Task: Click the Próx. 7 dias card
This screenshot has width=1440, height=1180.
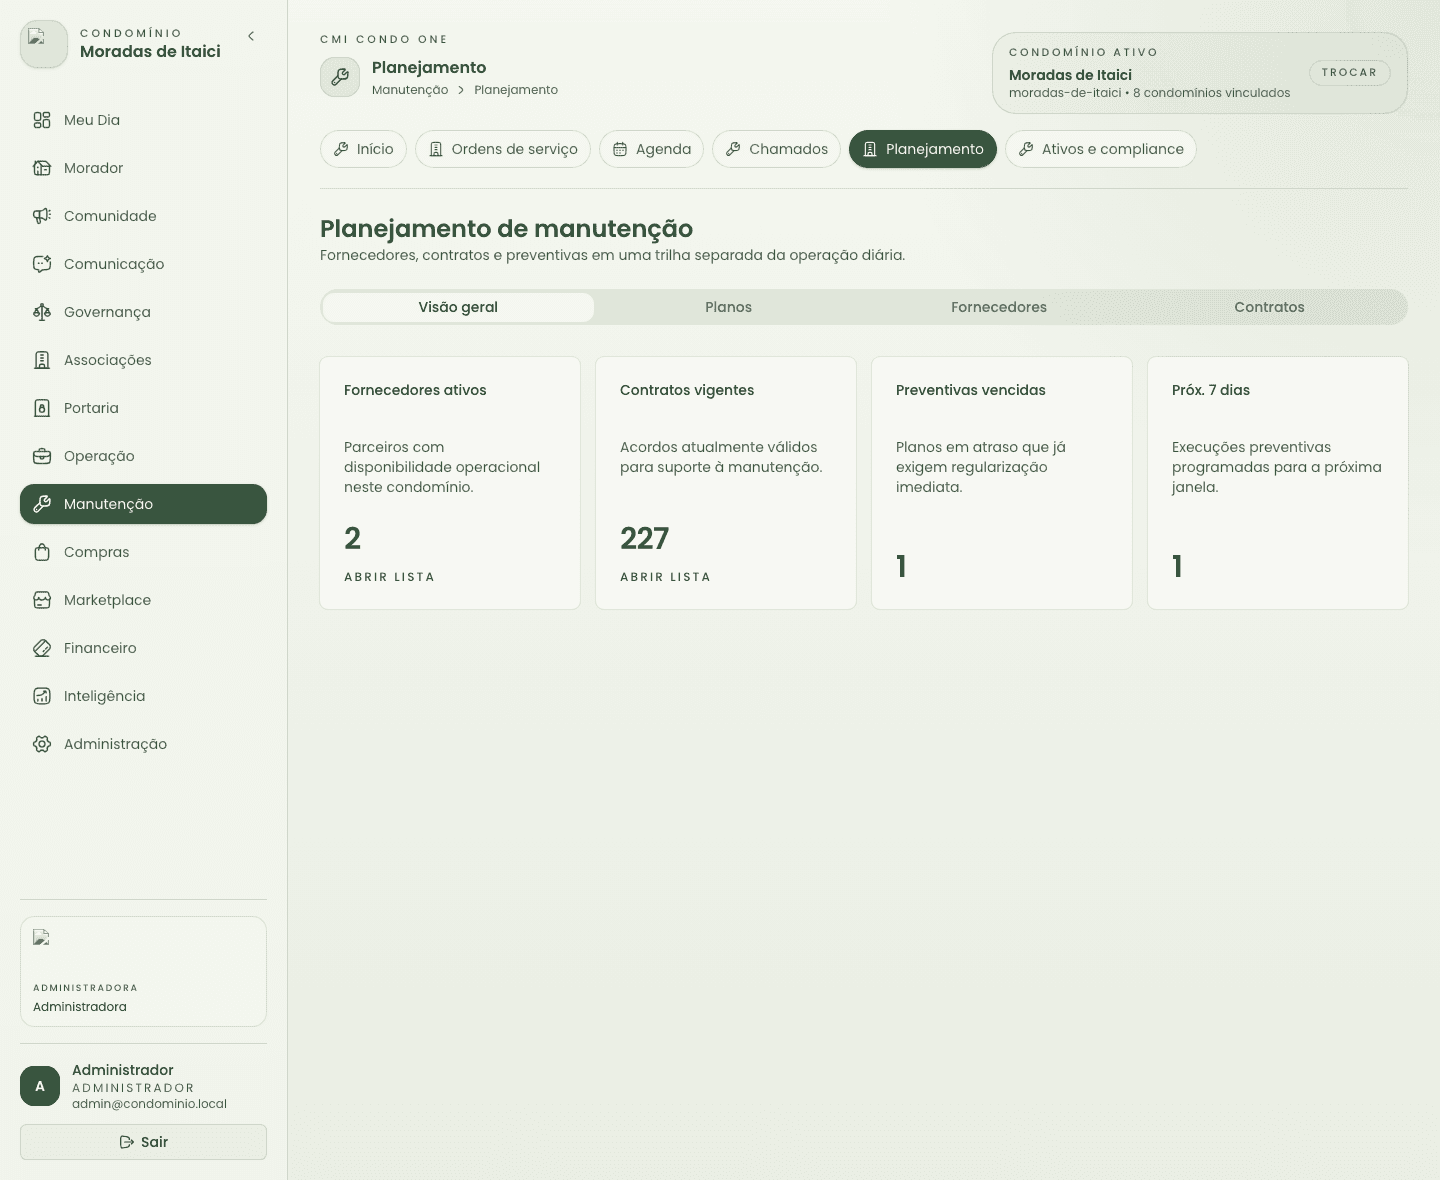Action: click(x=1278, y=483)
